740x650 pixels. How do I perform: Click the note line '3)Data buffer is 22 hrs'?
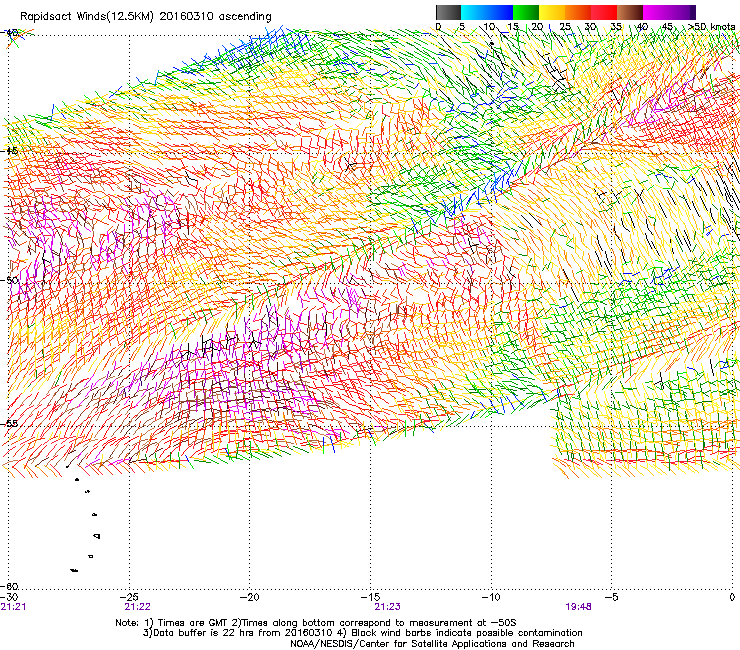[362, 633]
